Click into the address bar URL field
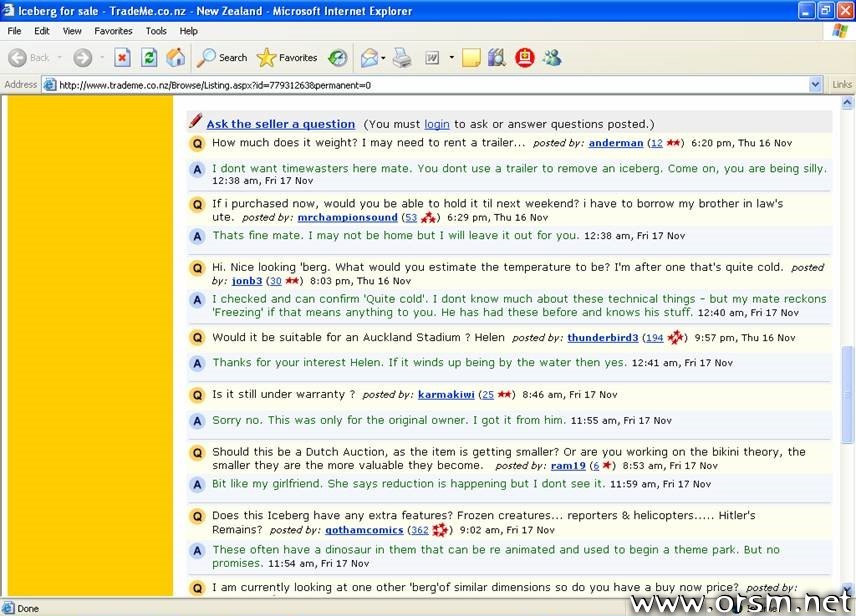 click(x=431, y=85)
